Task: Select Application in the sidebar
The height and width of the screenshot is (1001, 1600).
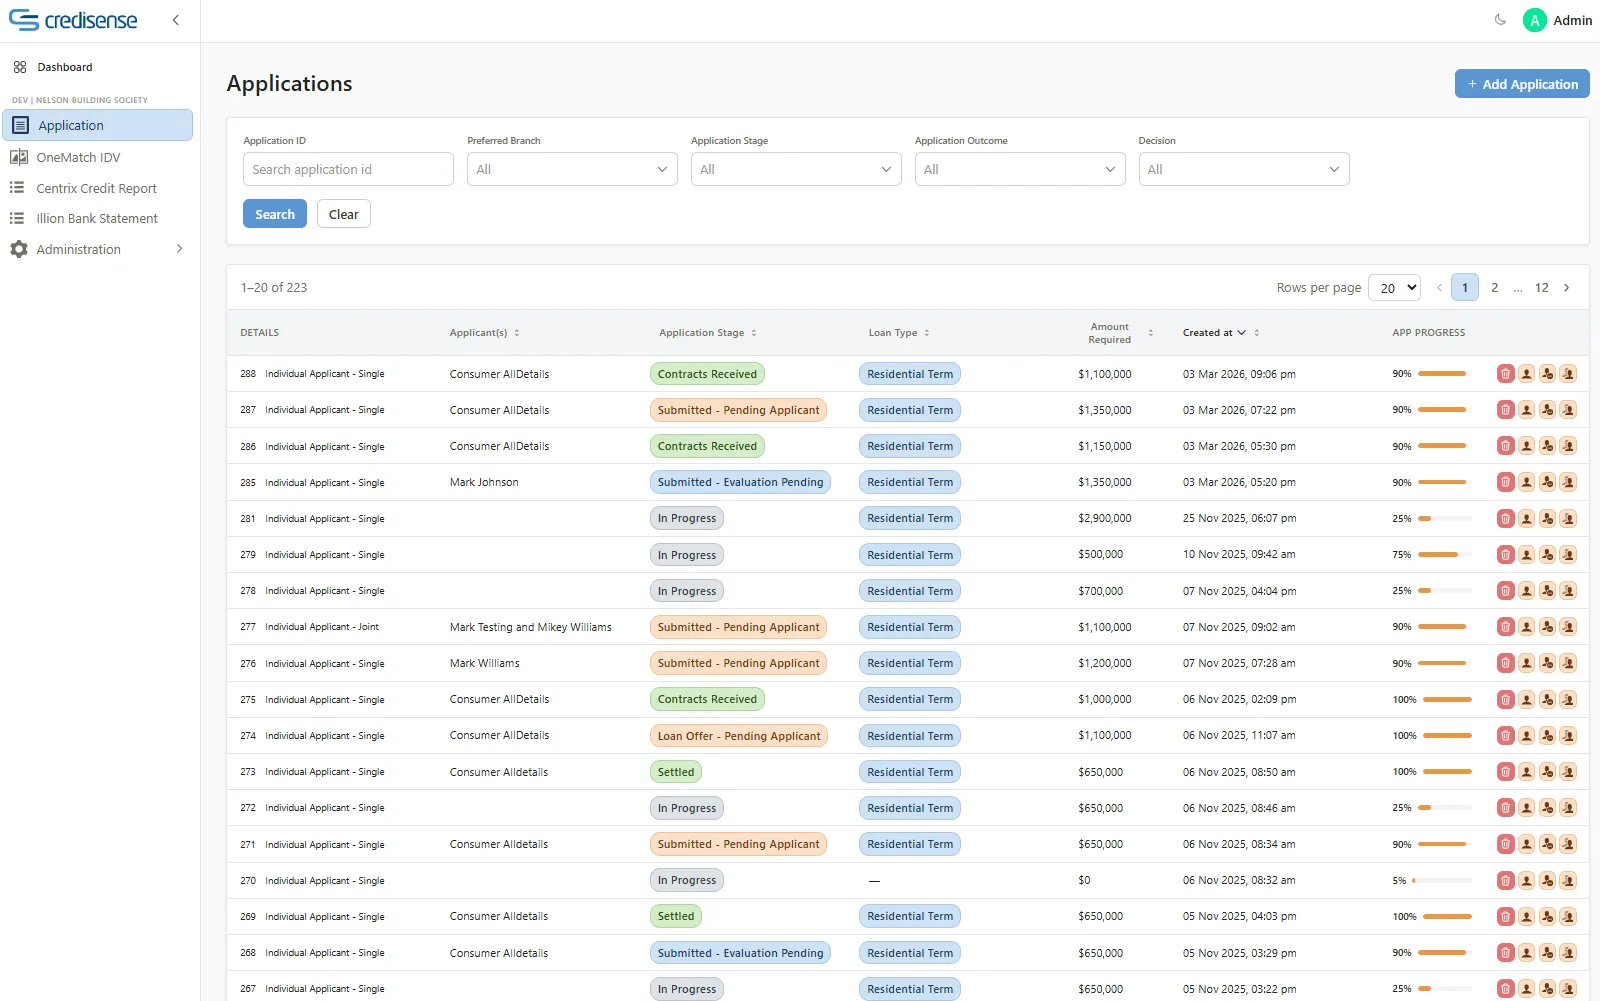Action: click(x=97, y=125)
